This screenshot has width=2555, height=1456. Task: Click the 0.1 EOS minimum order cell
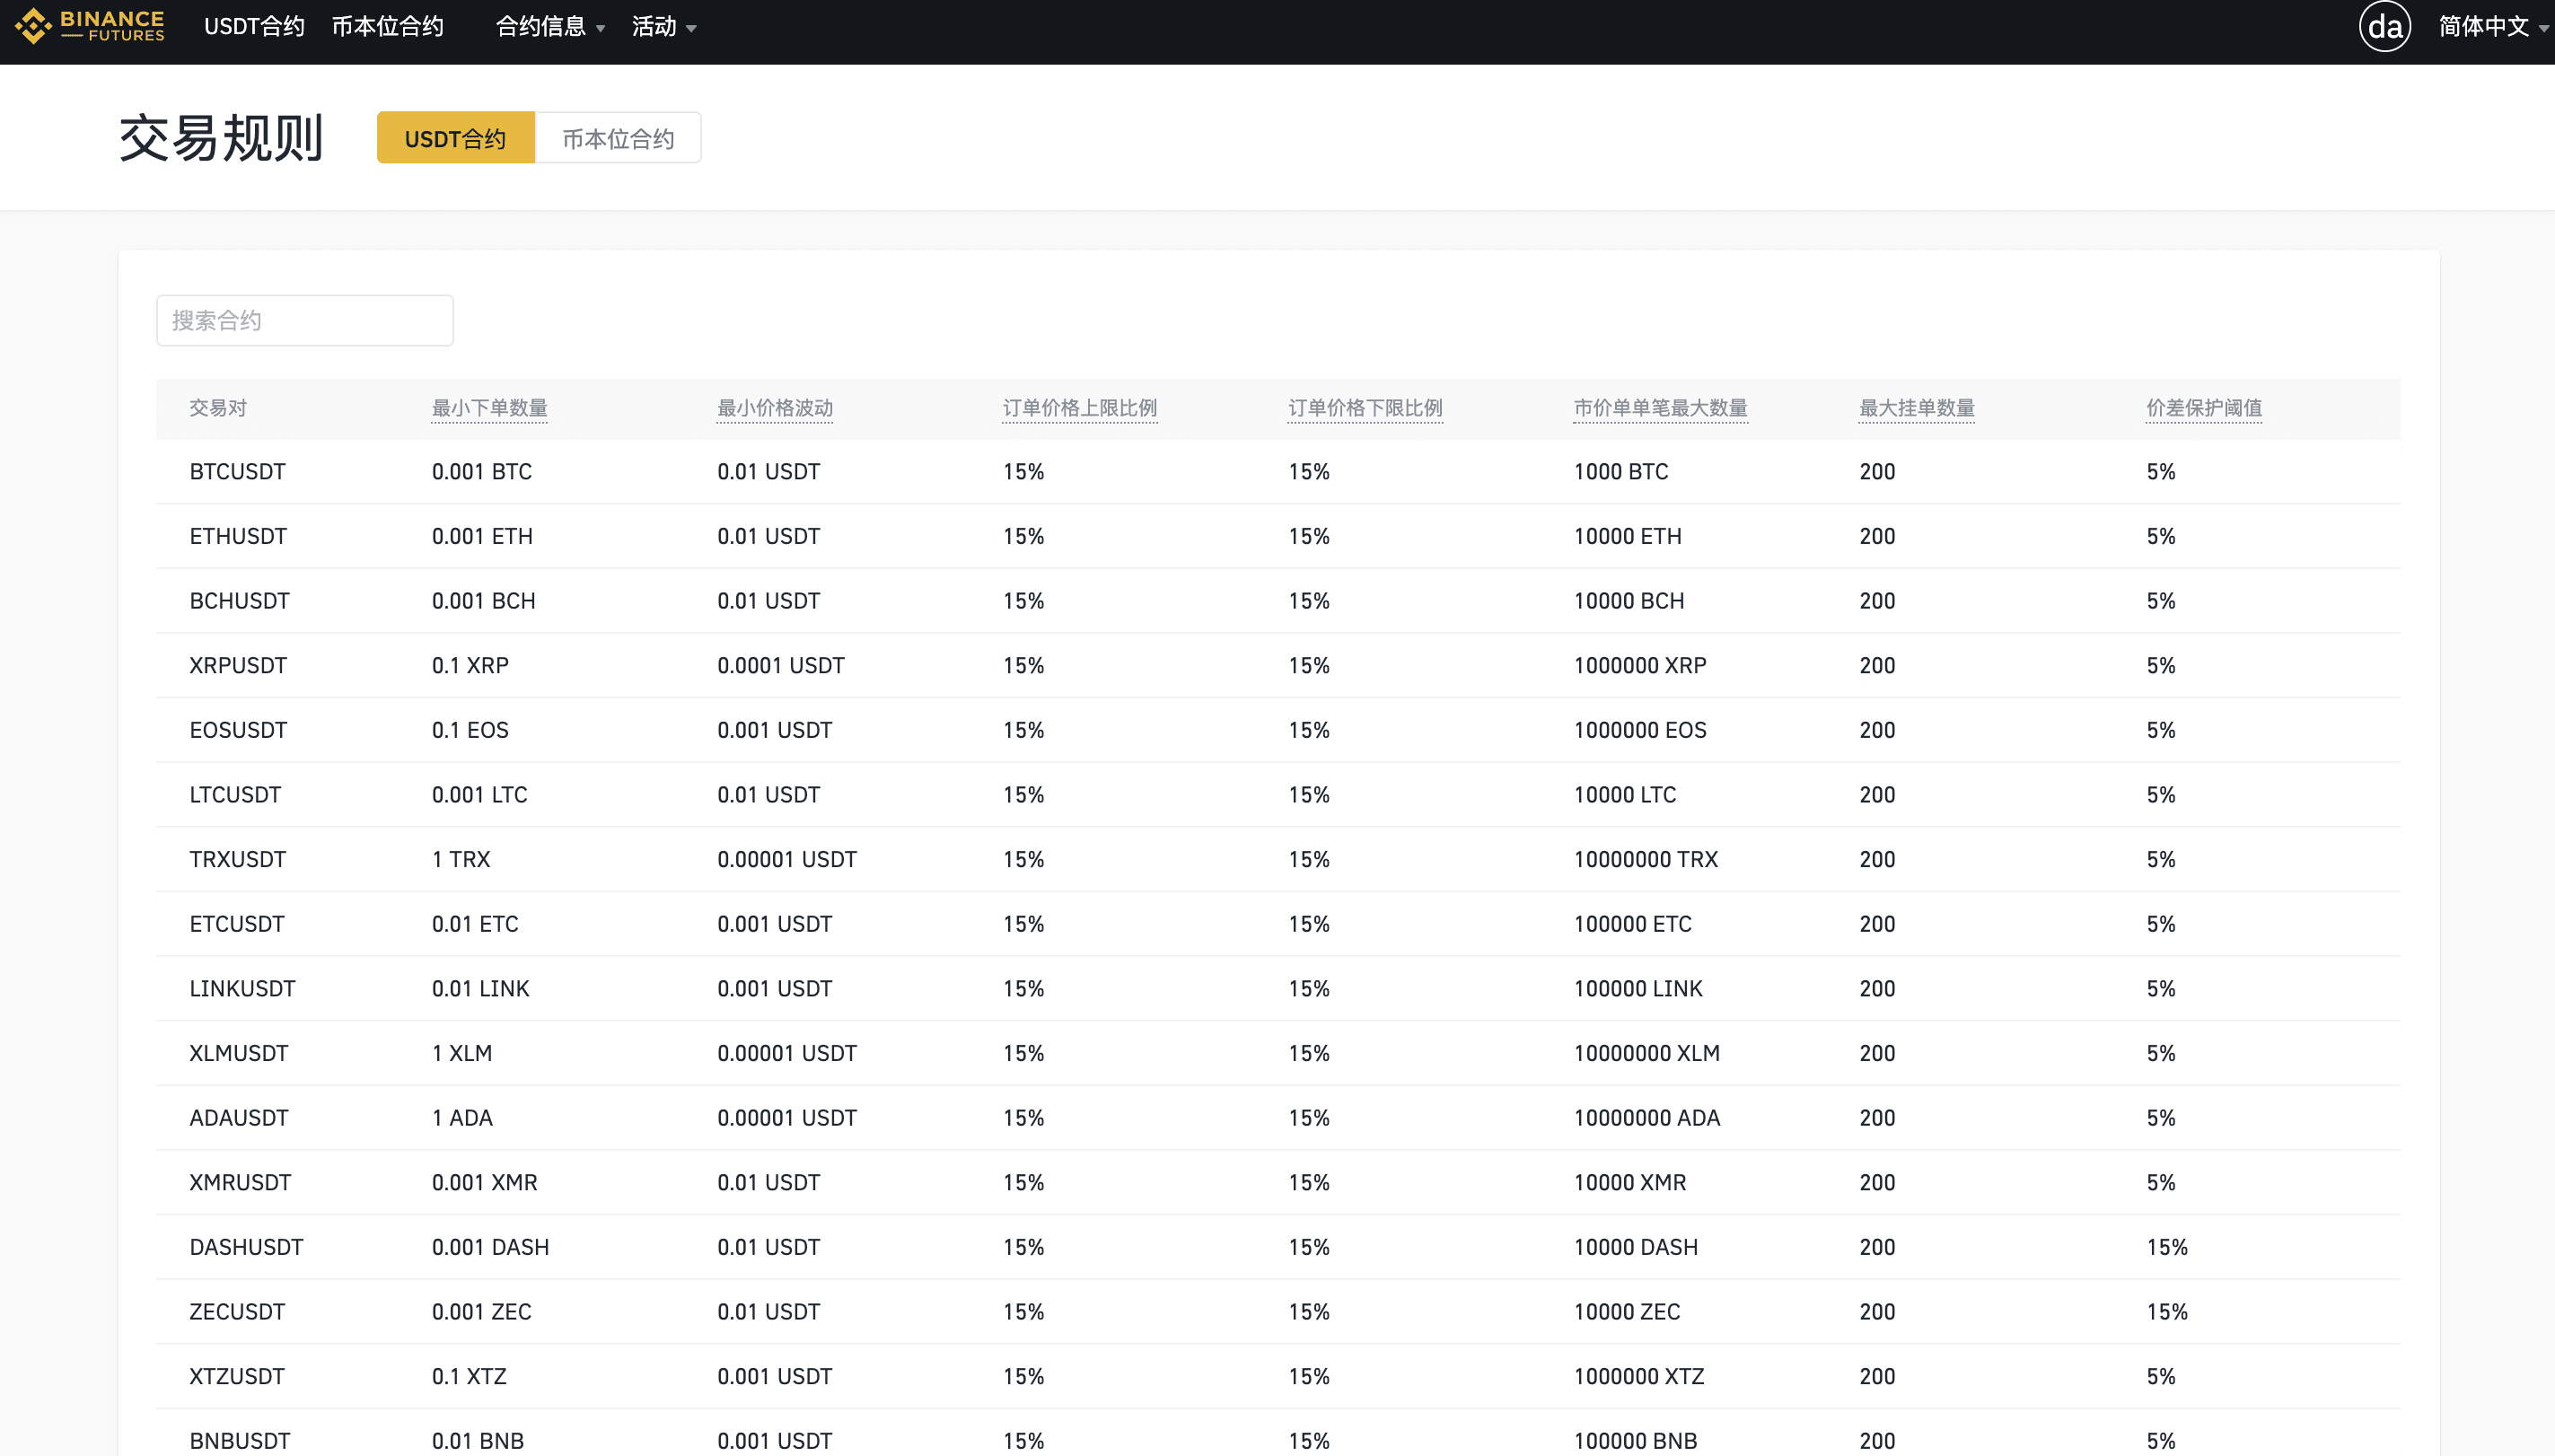point(470,731)
